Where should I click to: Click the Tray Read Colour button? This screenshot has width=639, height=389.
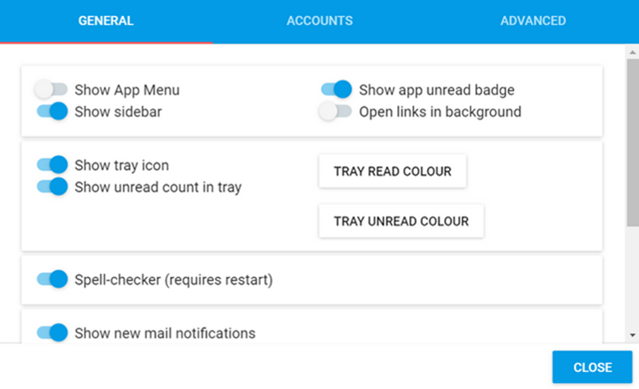pos(392,171)
